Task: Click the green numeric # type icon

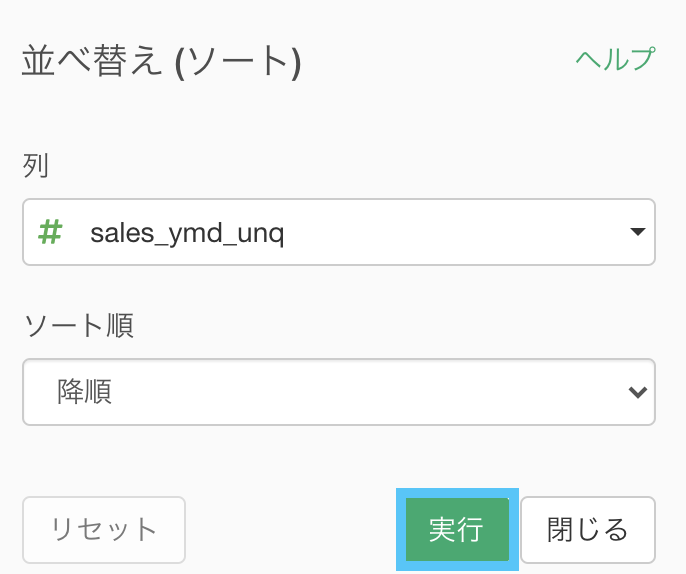Action: [50, 232]
